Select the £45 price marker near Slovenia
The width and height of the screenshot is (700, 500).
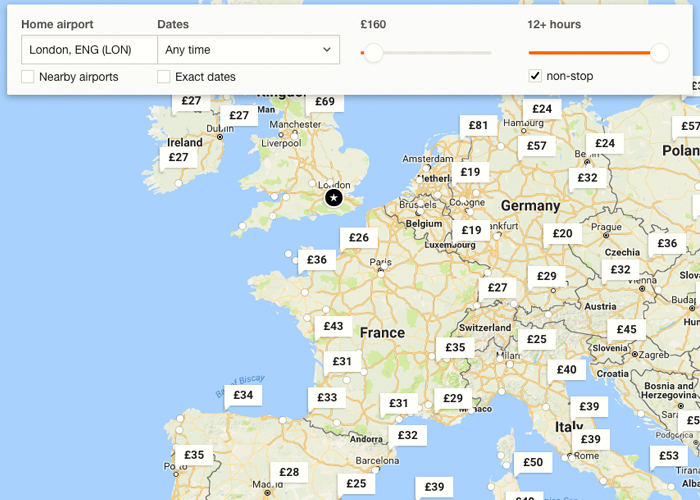click(626, 329)
